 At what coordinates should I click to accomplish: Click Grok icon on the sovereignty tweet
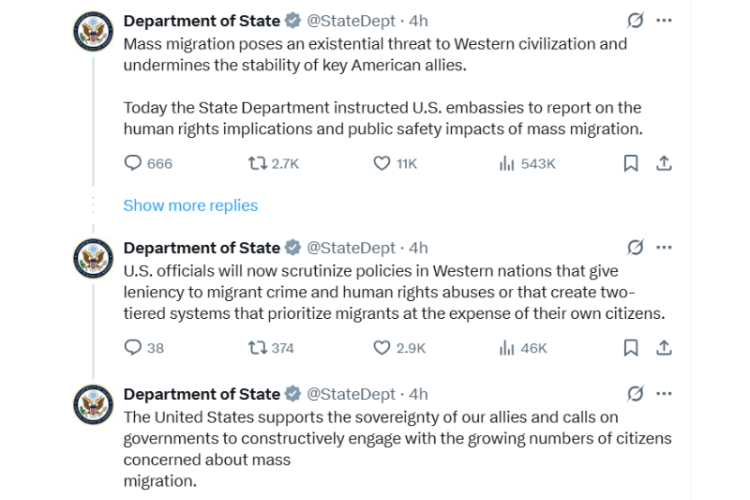coord(634,393)
